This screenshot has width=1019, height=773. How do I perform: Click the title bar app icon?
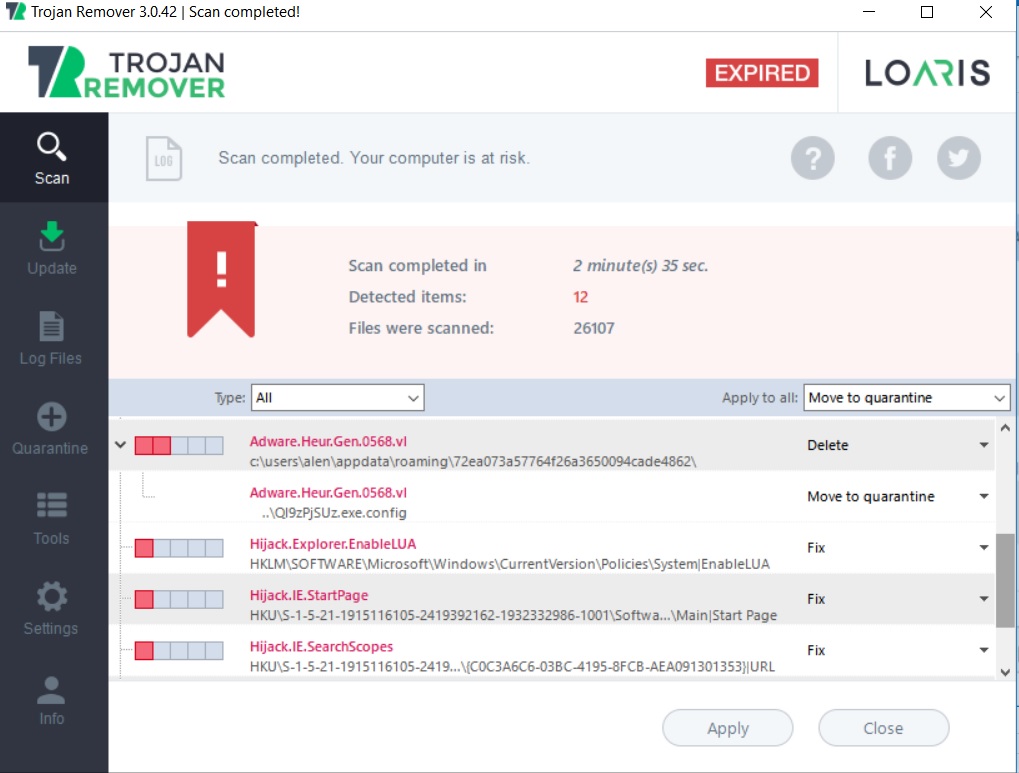[x=15, y=12]
